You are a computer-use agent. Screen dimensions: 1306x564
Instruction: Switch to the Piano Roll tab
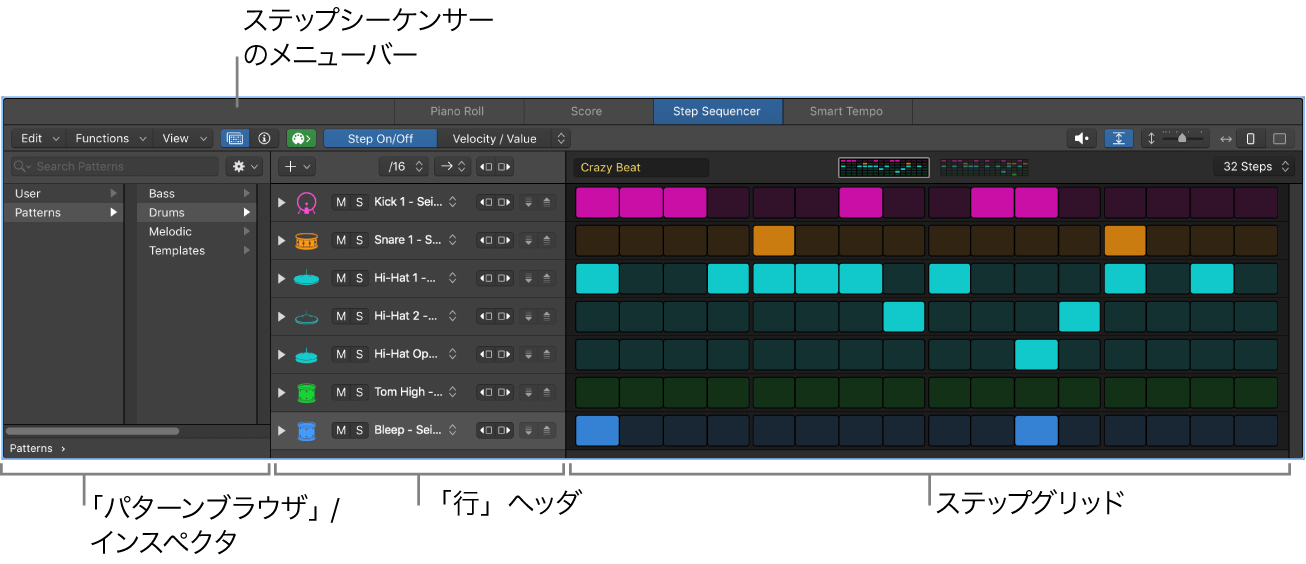pyautogui.click(x=457, y=112)
